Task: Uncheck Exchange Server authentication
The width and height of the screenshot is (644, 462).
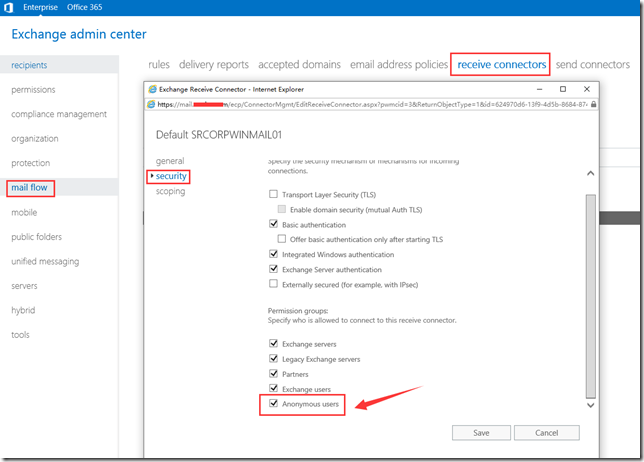Action: point(273,269)
